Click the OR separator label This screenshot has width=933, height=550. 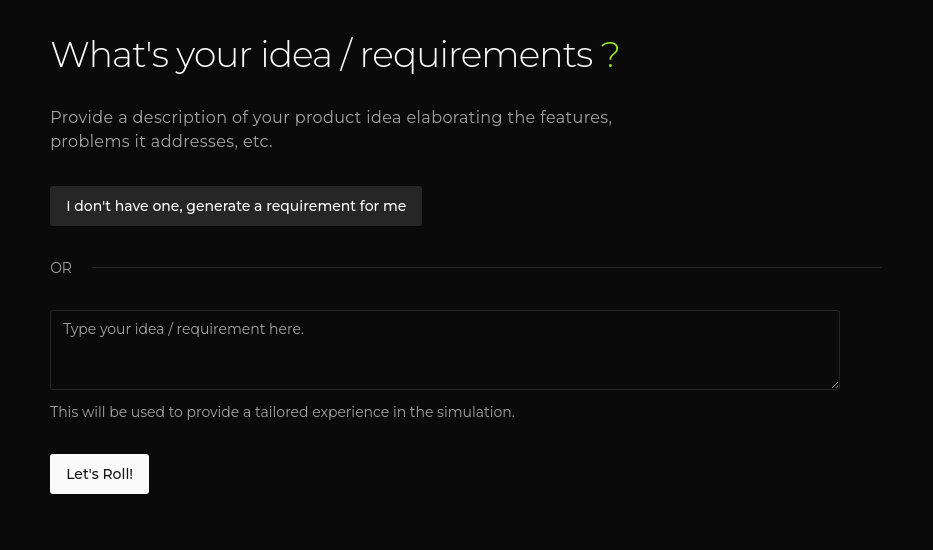pyautogui.click(x=61, y=268)
